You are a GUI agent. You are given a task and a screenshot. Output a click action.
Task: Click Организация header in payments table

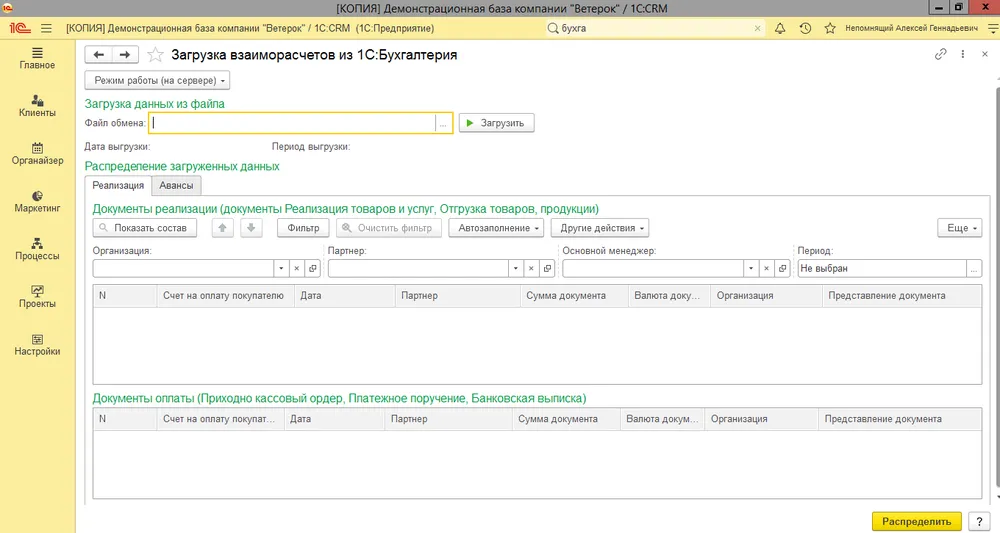coord(761,419)
